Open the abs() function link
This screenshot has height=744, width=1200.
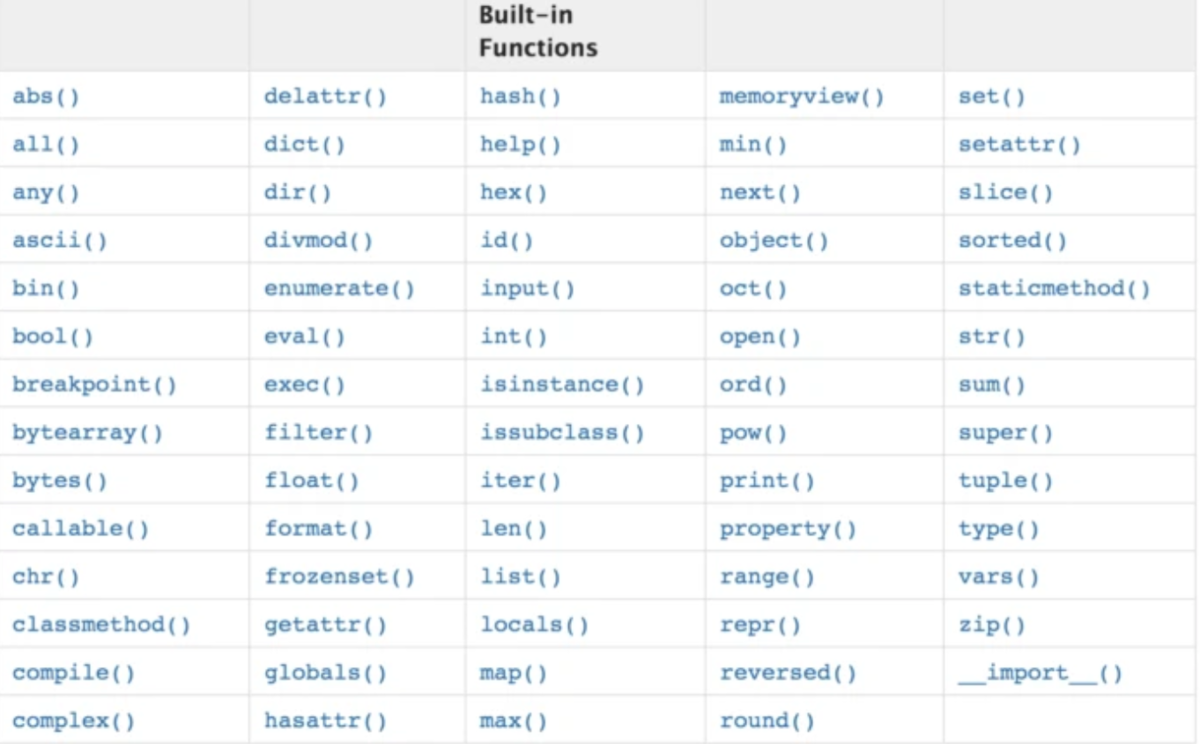pyautogui.click(x=46, y=97)
